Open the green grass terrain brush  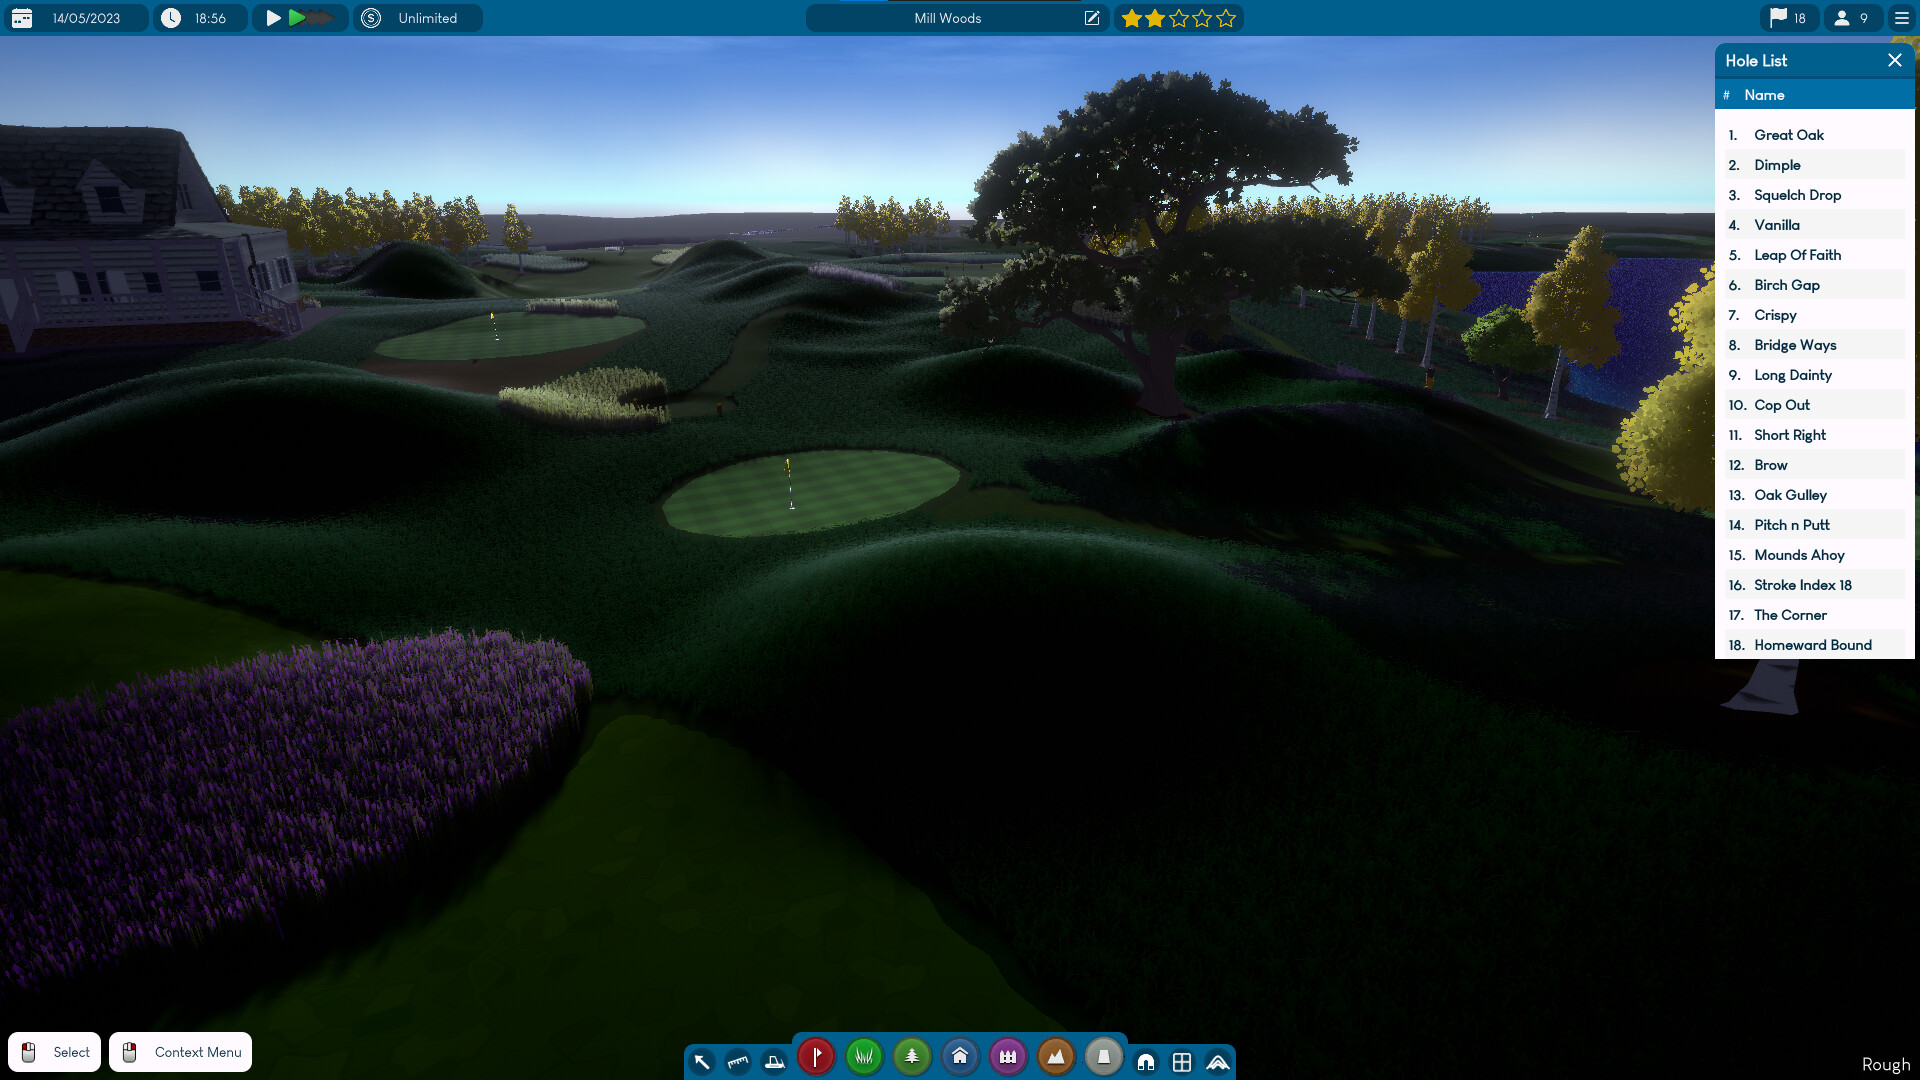864,1056
